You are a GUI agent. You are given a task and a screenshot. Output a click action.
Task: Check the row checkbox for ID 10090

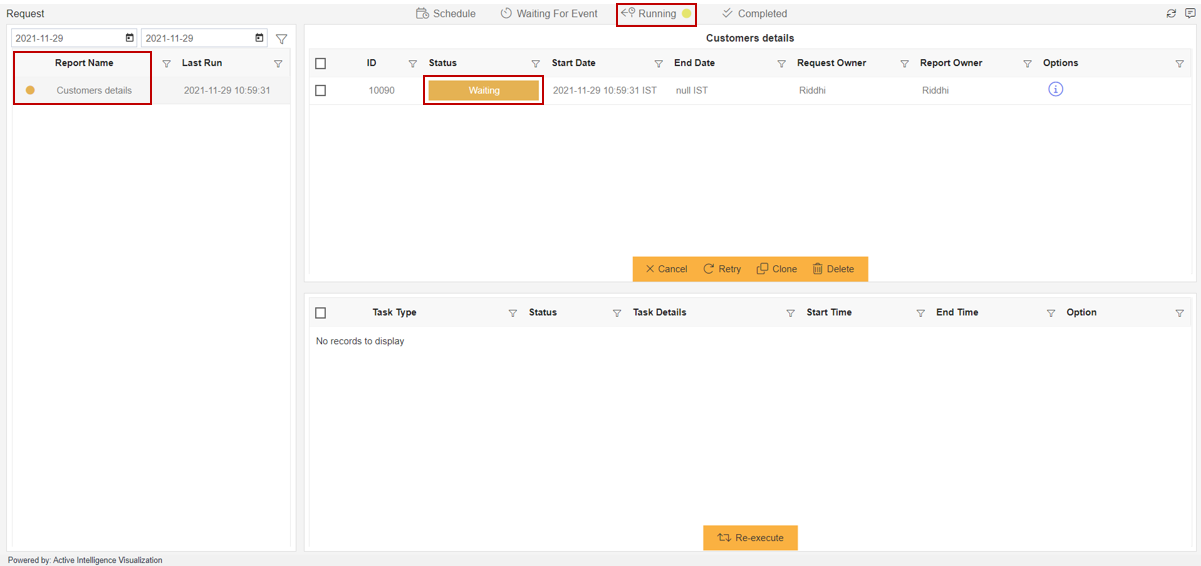[x=320, y=90]
